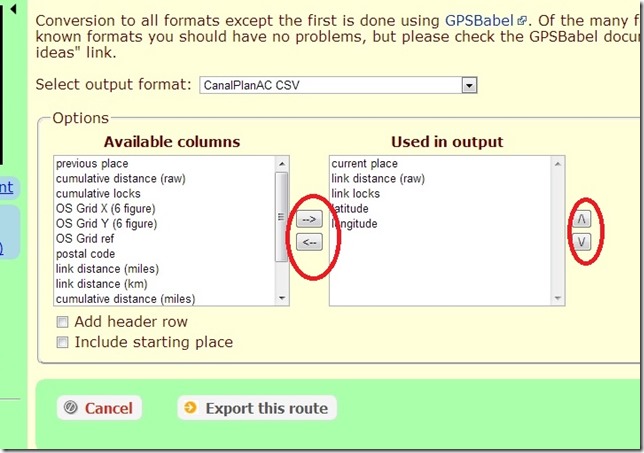Click Used in output scrollbar up arrow

point(558,164)
